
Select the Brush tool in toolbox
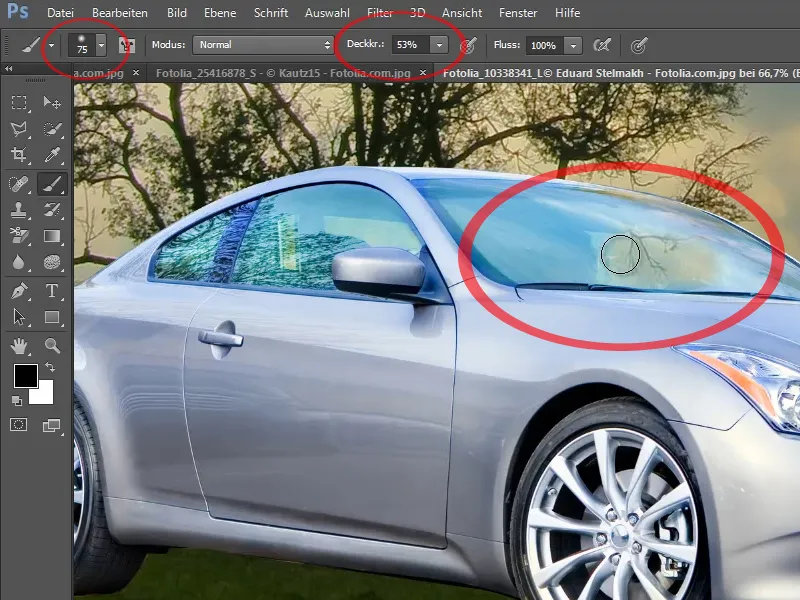(52, 184)
